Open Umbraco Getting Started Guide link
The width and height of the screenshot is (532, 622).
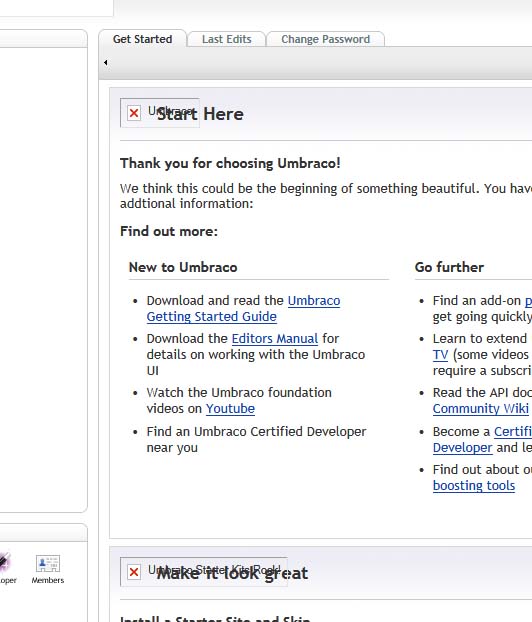(x=243, y=309)
